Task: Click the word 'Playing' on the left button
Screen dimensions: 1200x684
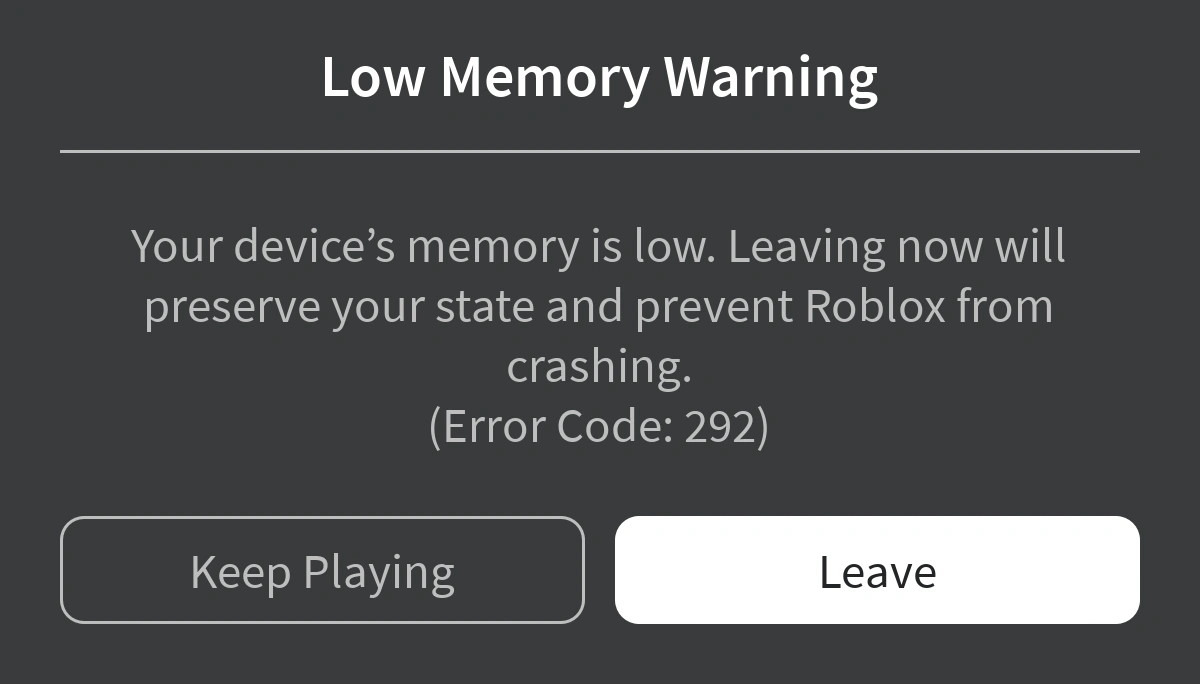Action: 379,573
